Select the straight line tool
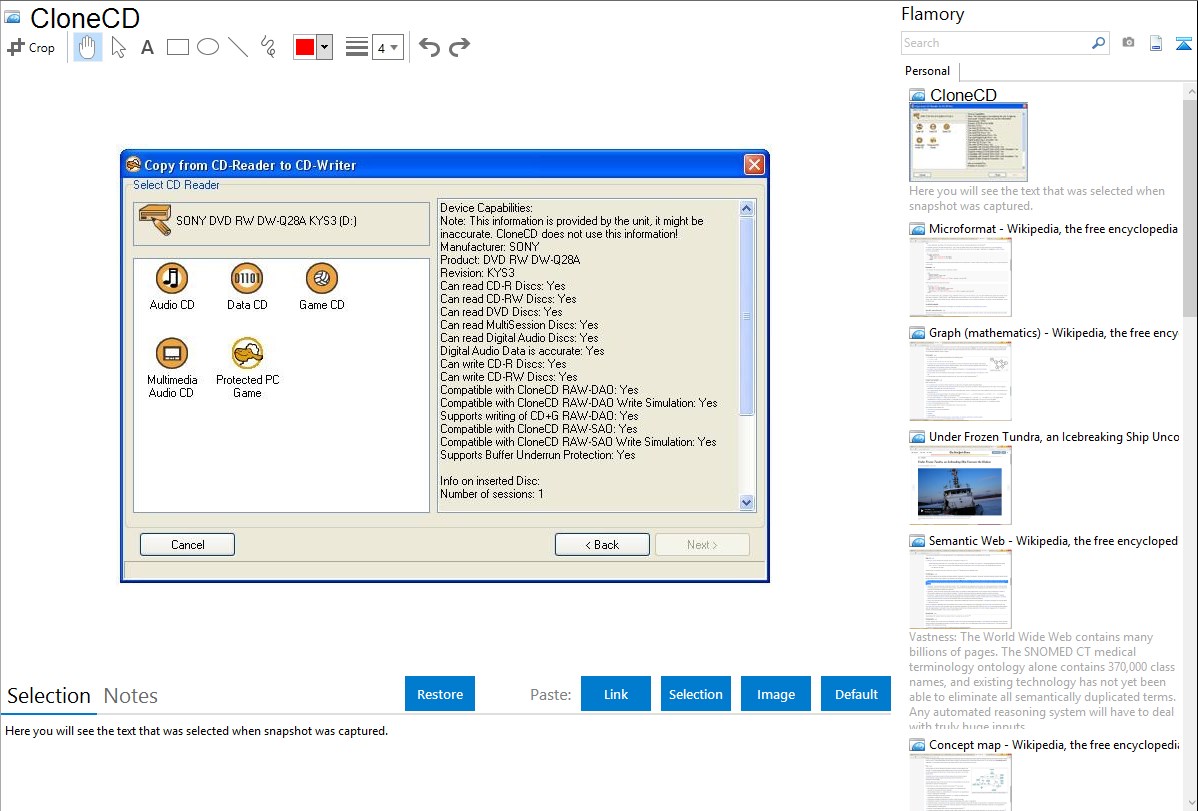 click(x=238, y=47)
